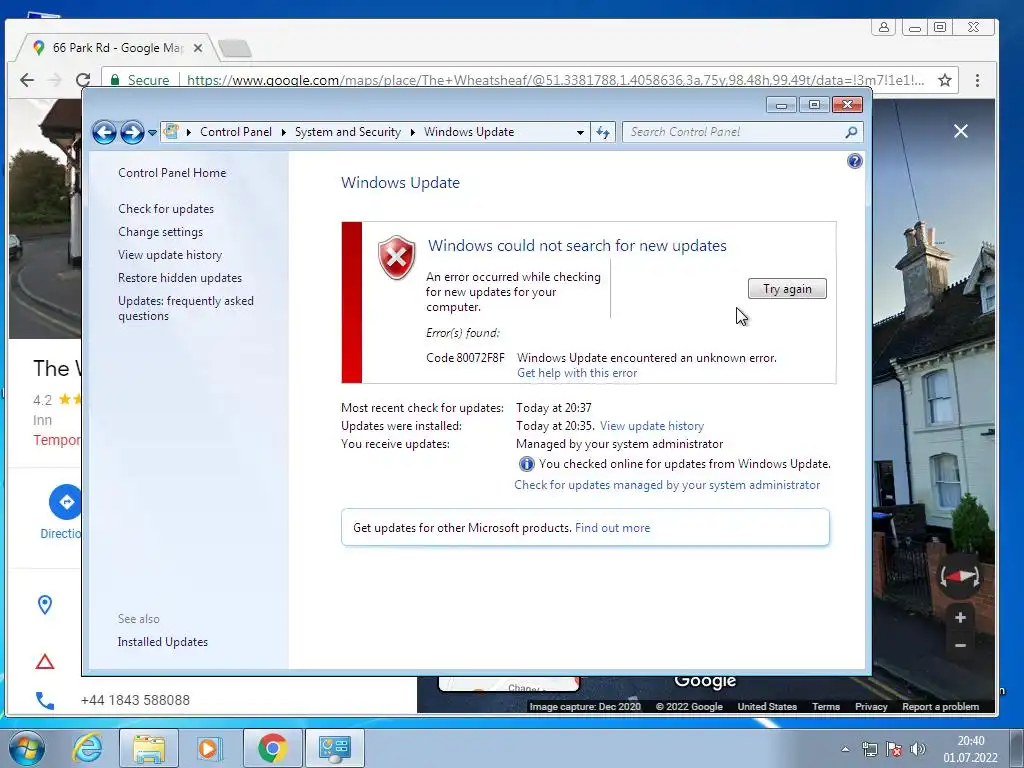Select Control Panel breadcrumb
Image resolution: width=1024 pixels, height=768 pixels.
coord(236,132)
